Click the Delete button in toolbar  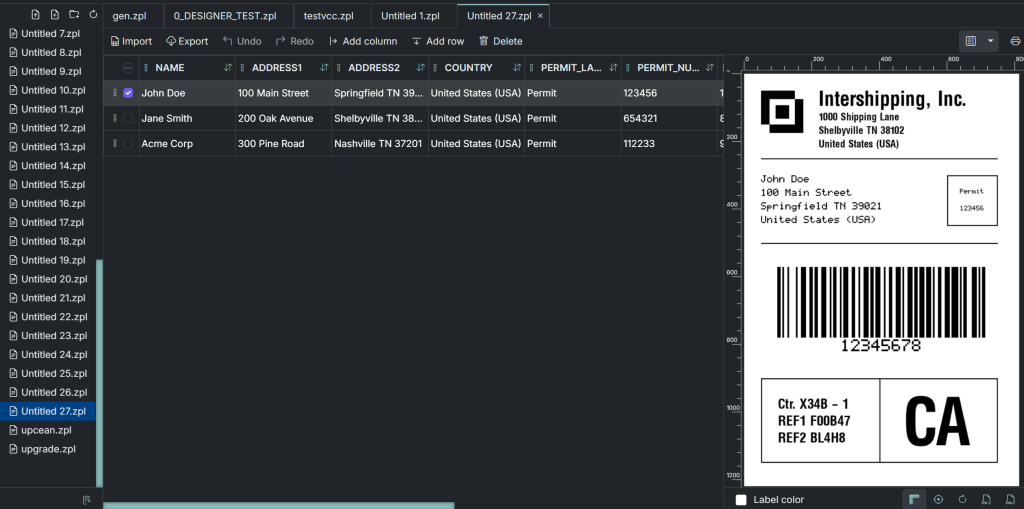[x=500, y=41]
